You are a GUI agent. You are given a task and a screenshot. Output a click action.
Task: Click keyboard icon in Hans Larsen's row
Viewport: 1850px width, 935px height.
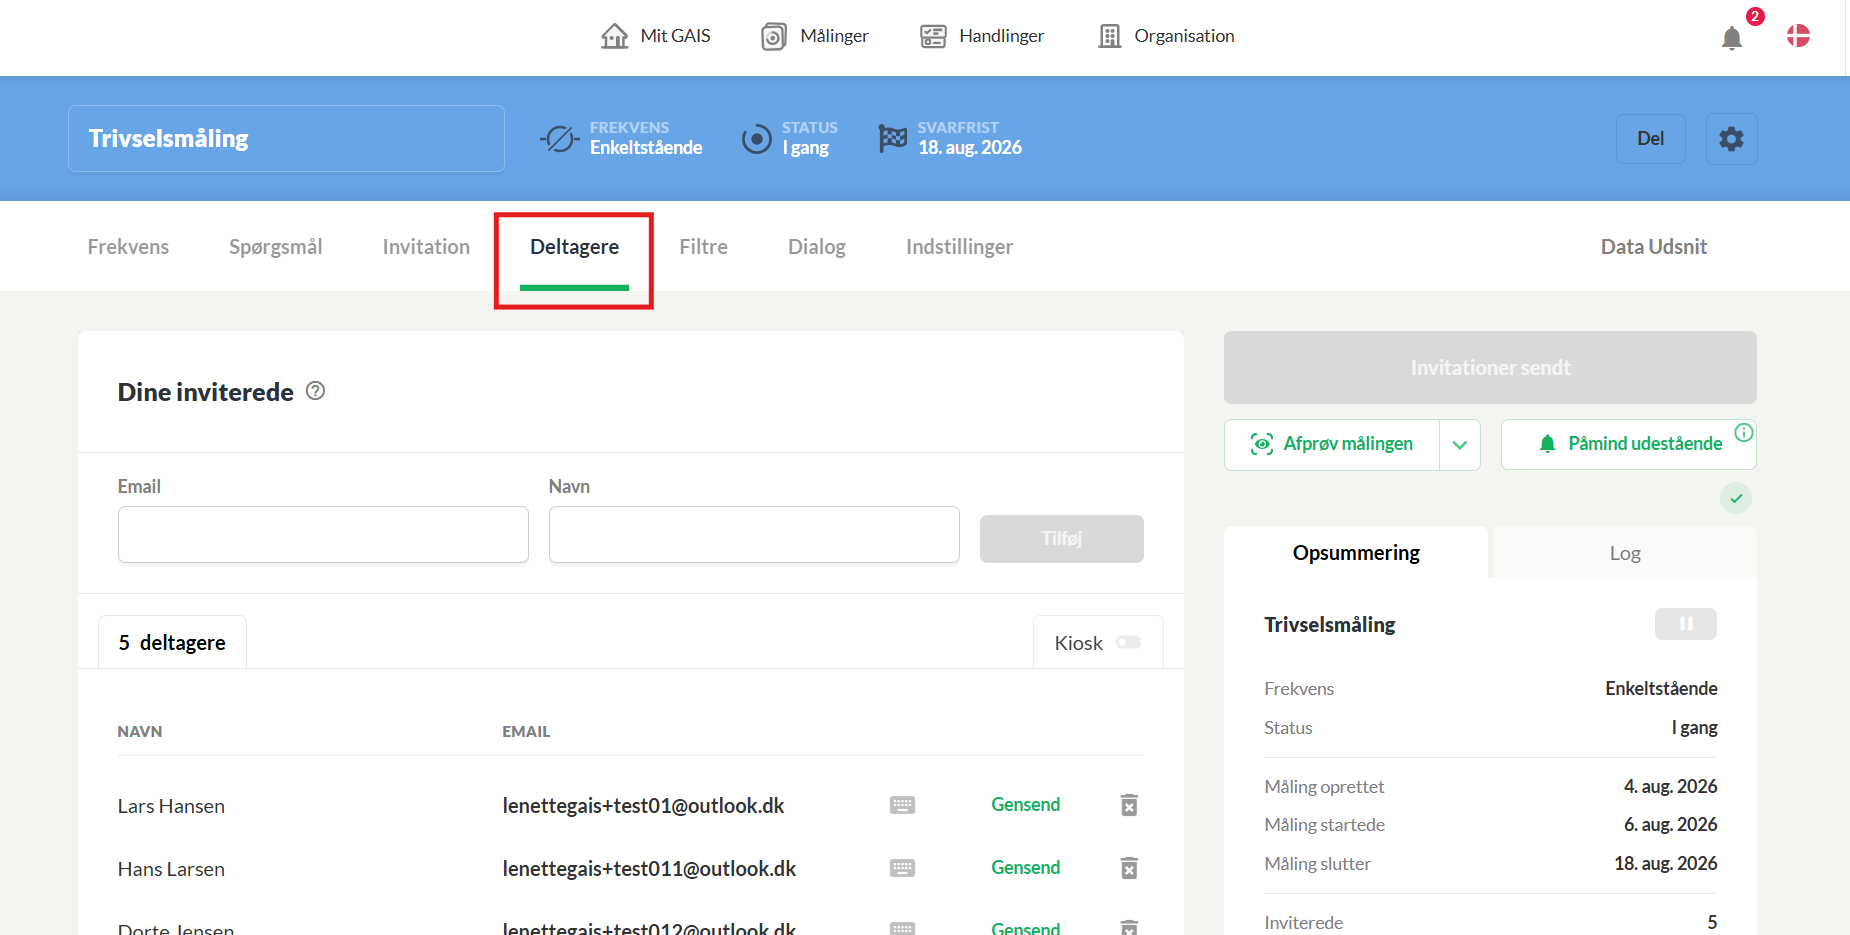click(x=902, y=868)
